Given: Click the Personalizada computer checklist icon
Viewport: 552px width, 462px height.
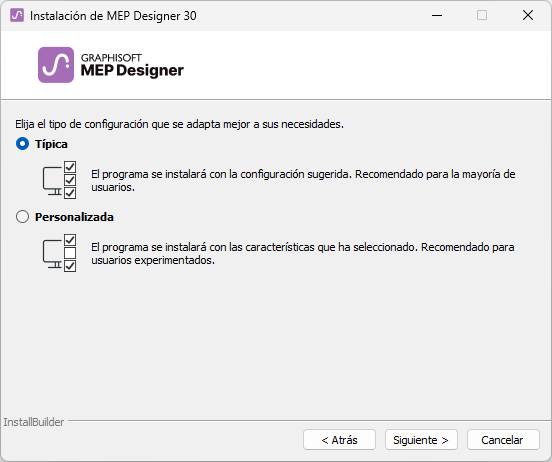Looking at the screenshot, I should (59, 253).
